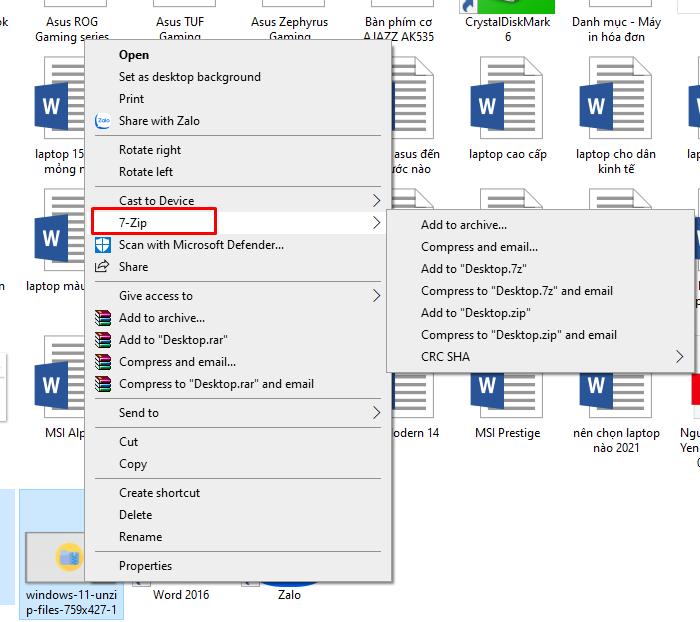Choose Copy from the context menu
The height and width of the screenshot is (622, 700).
pos(238,464)
